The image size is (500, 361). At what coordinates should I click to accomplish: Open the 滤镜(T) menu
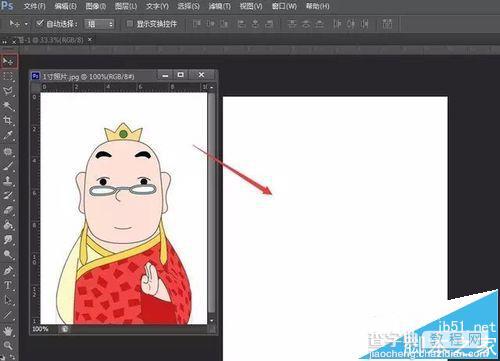(x=219, y=6)
